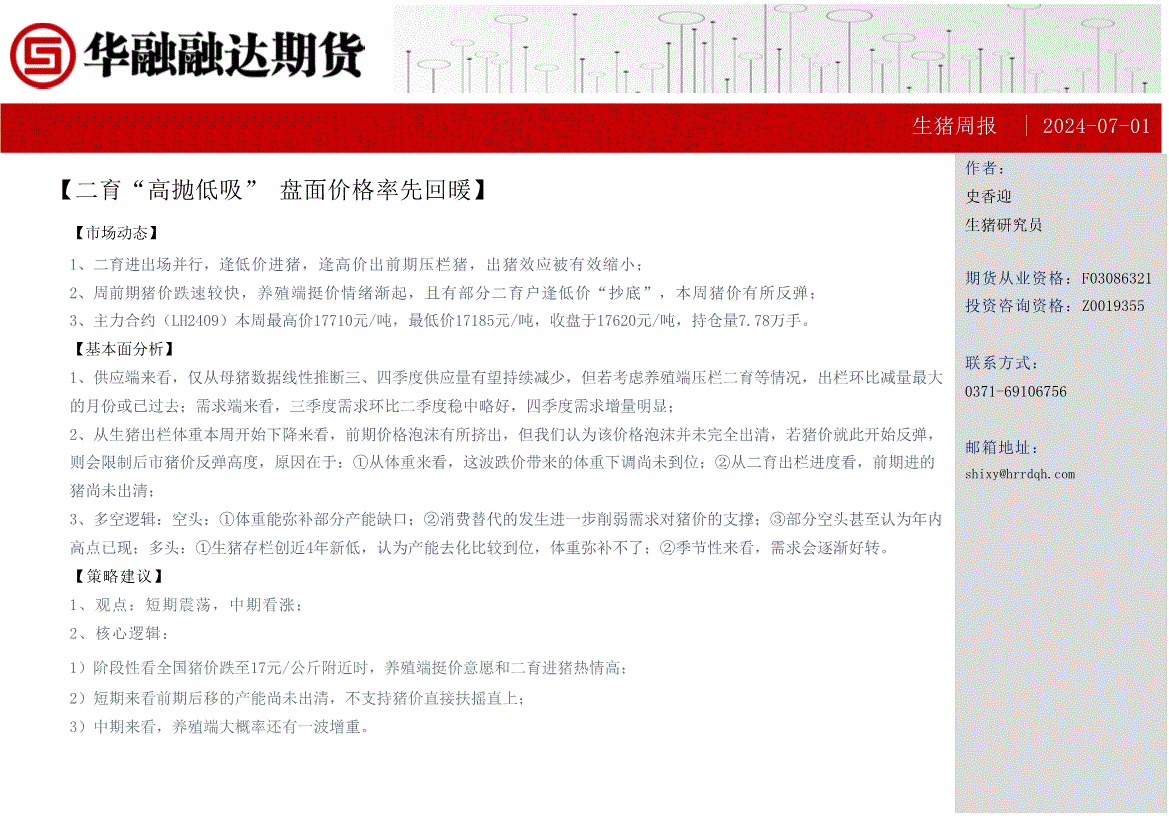The height and width of the screenshot is (826, 1169).
Task: Click the line starting 1、供应端来看
Action: 506,377
